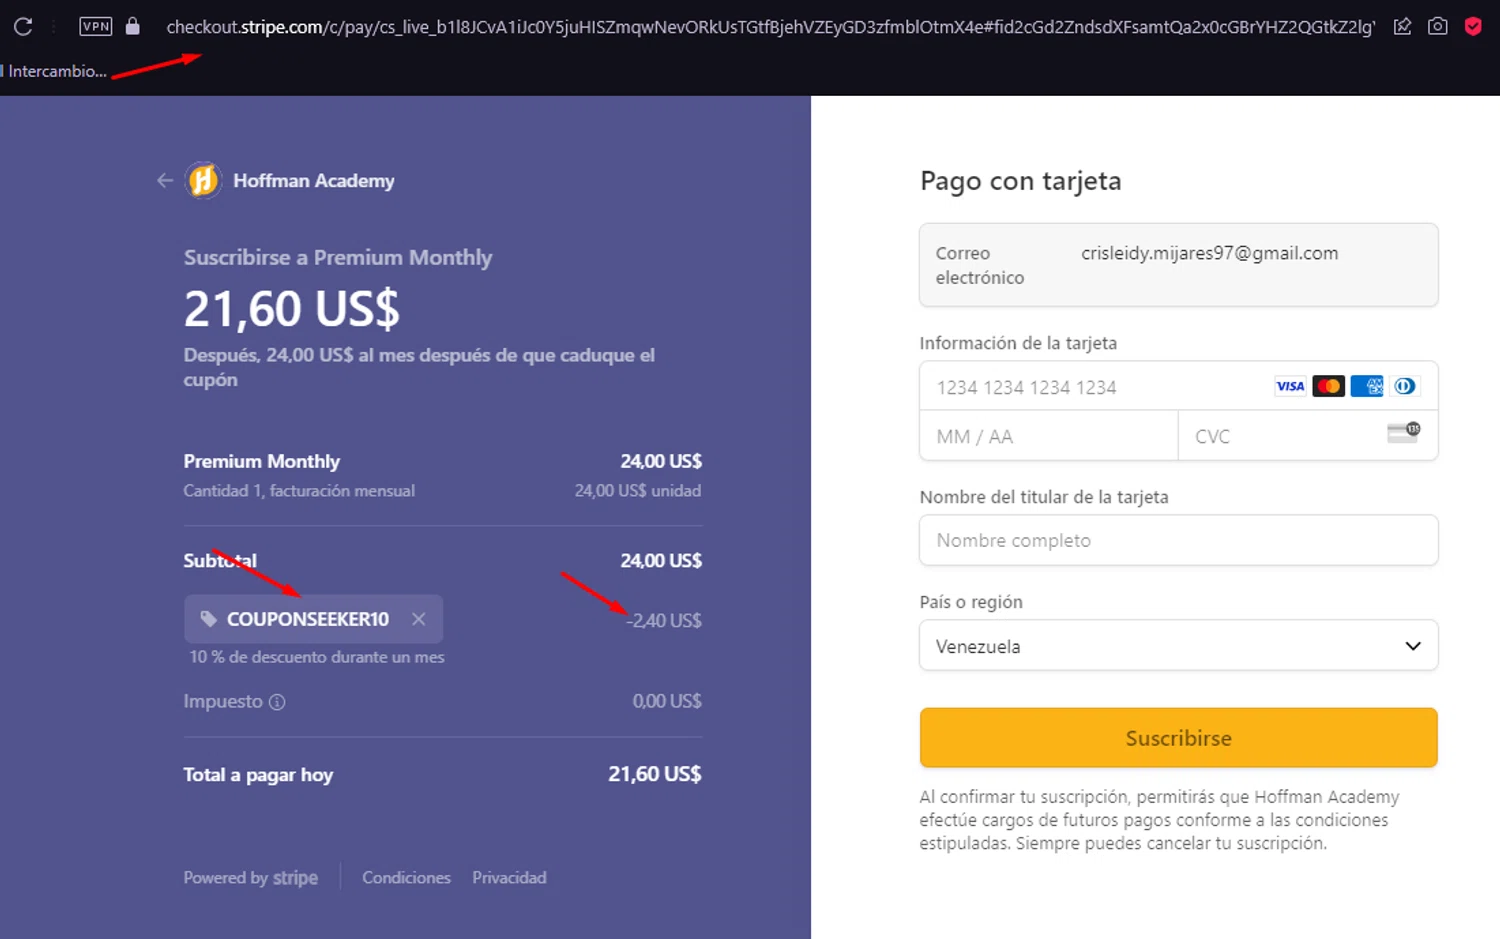Open the Condiciones link
Viewport: 1500px width, 939px height.
tap(406, 878)
